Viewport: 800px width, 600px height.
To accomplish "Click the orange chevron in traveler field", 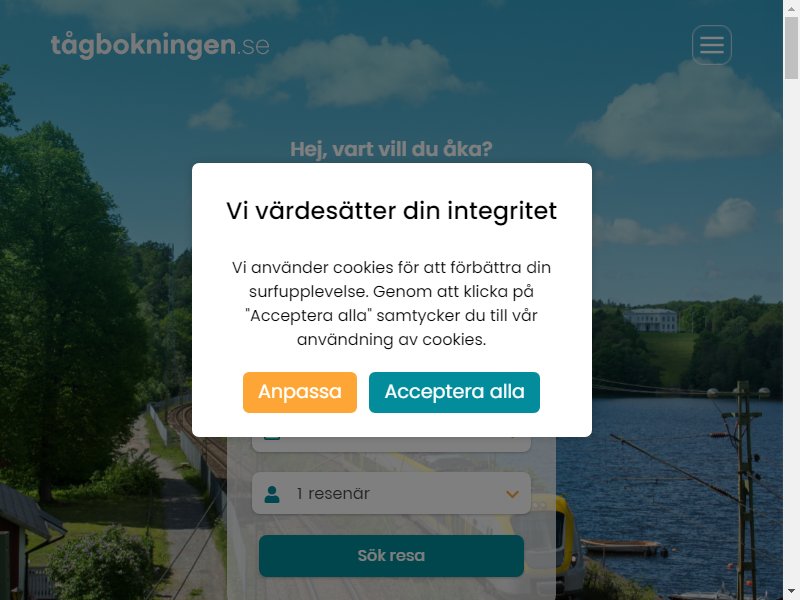I will [512, 494].
